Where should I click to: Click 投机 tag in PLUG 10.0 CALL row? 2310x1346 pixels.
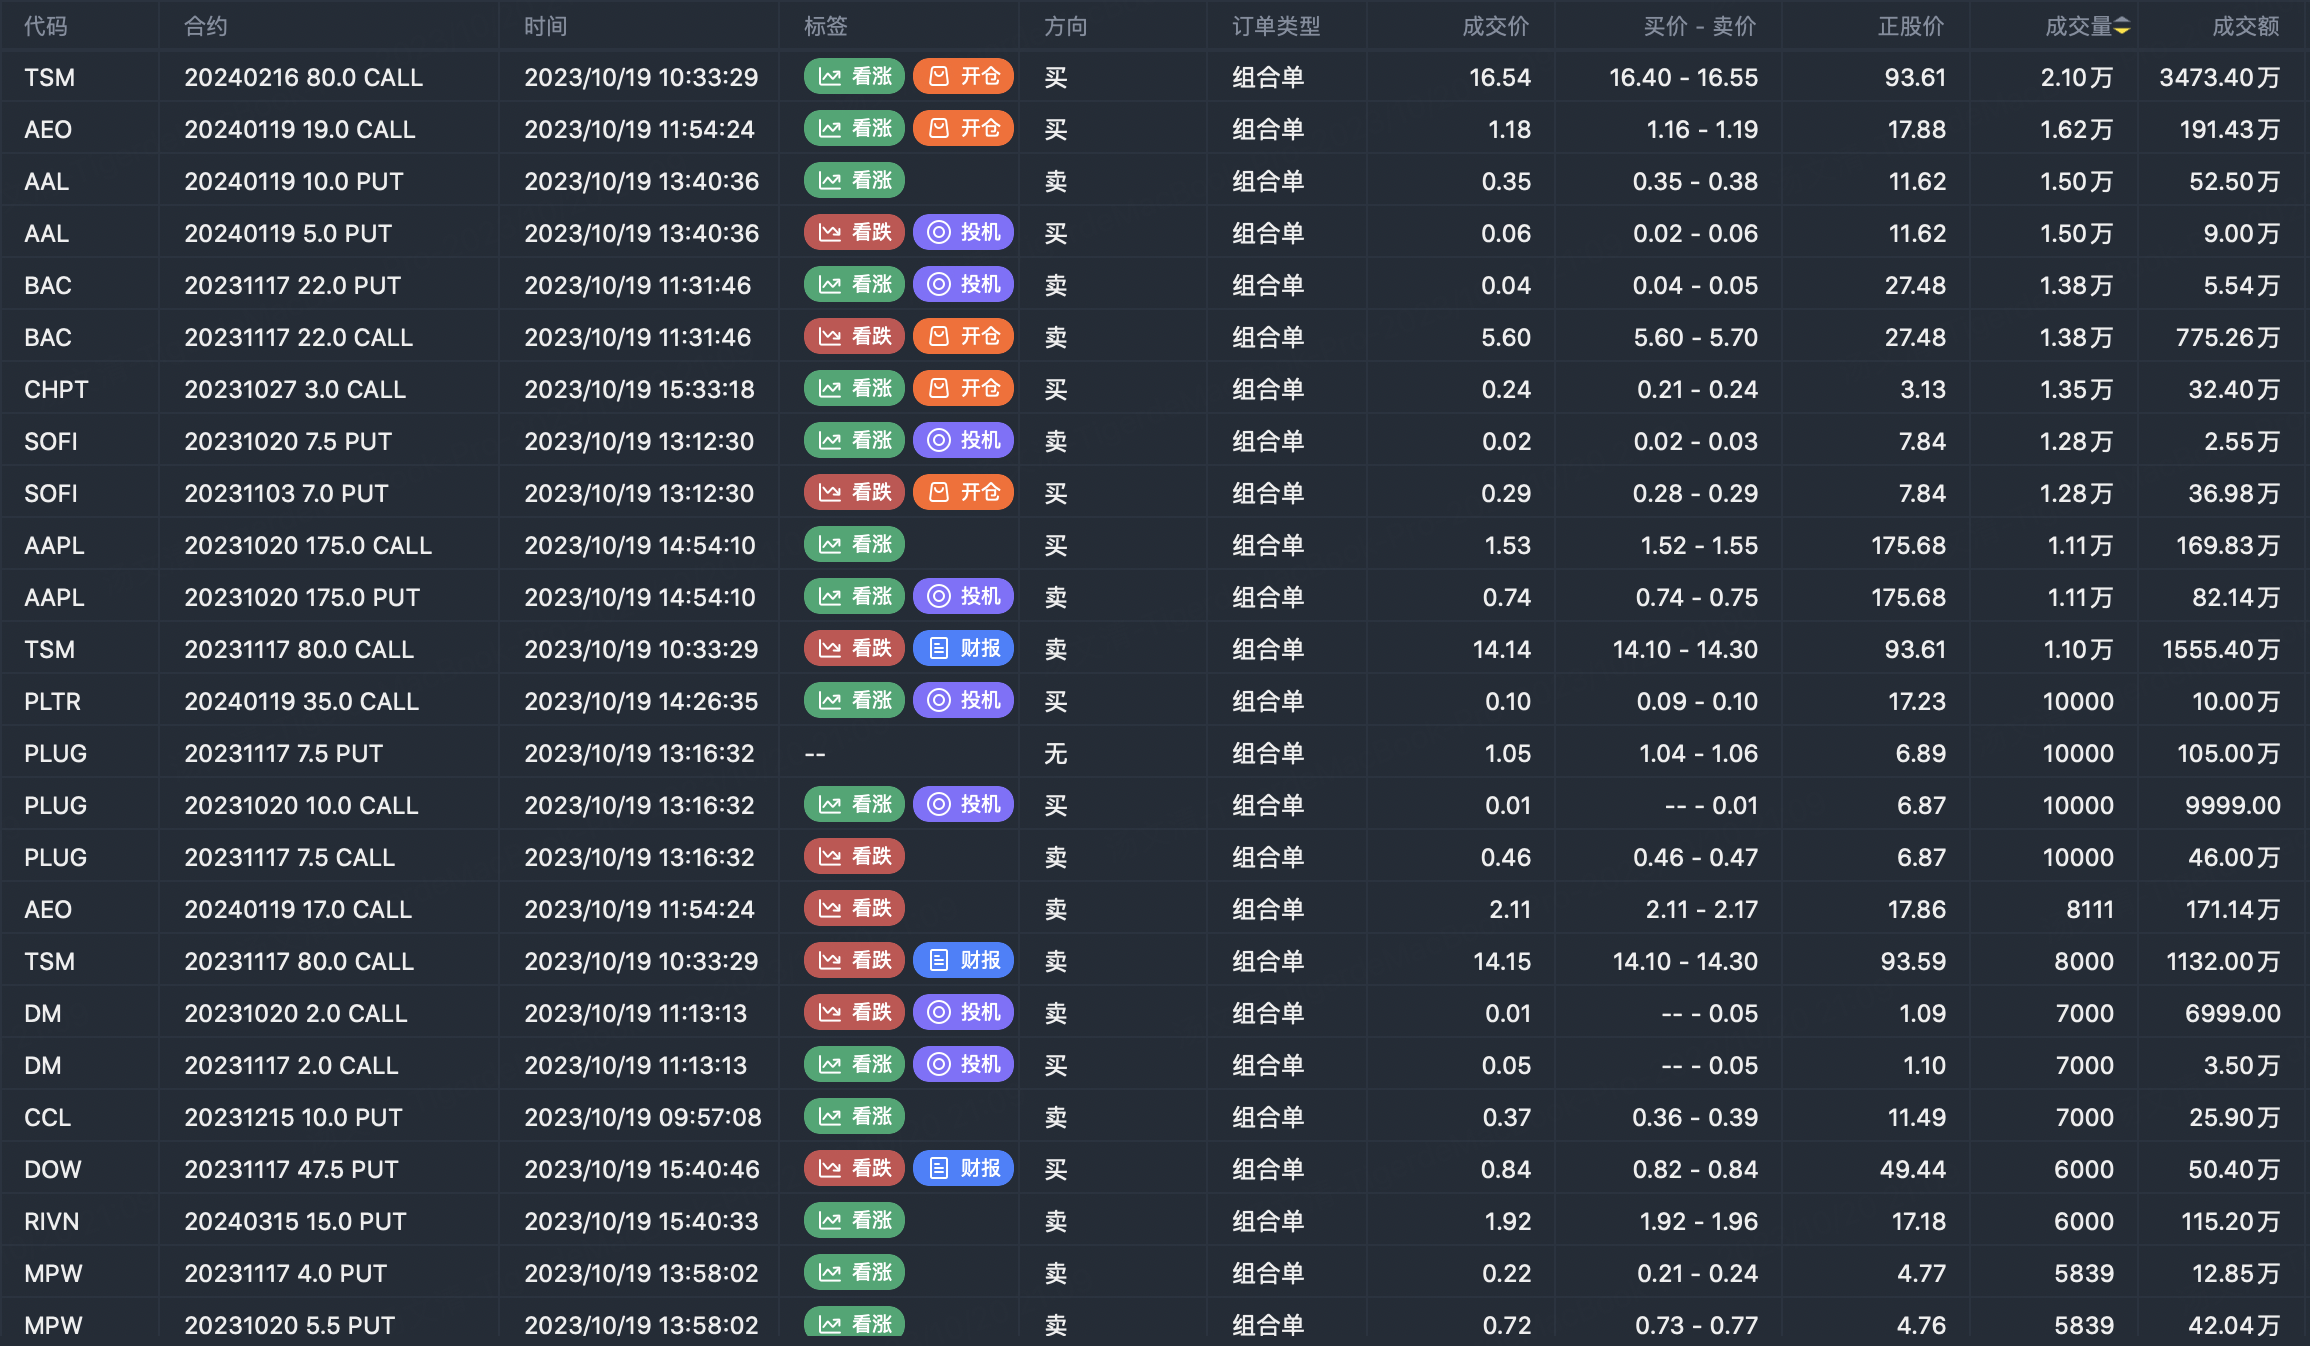[963, 805]
